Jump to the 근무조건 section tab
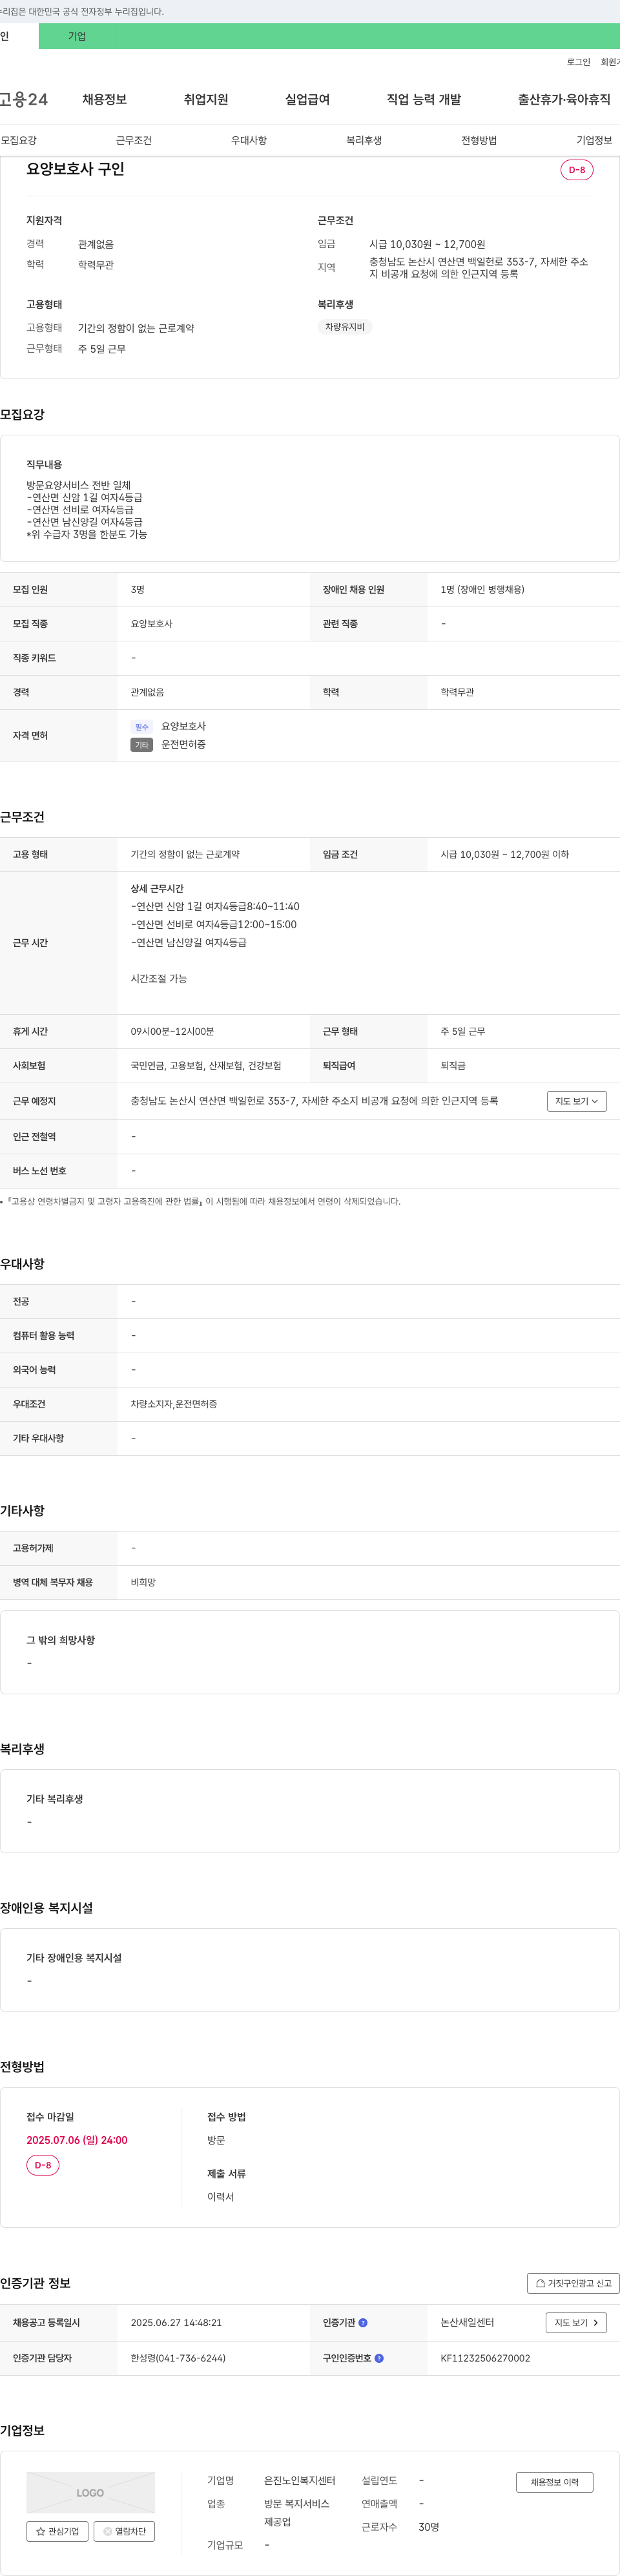The height and width of the screenshot is (2576, 620). tap(134, 140)
